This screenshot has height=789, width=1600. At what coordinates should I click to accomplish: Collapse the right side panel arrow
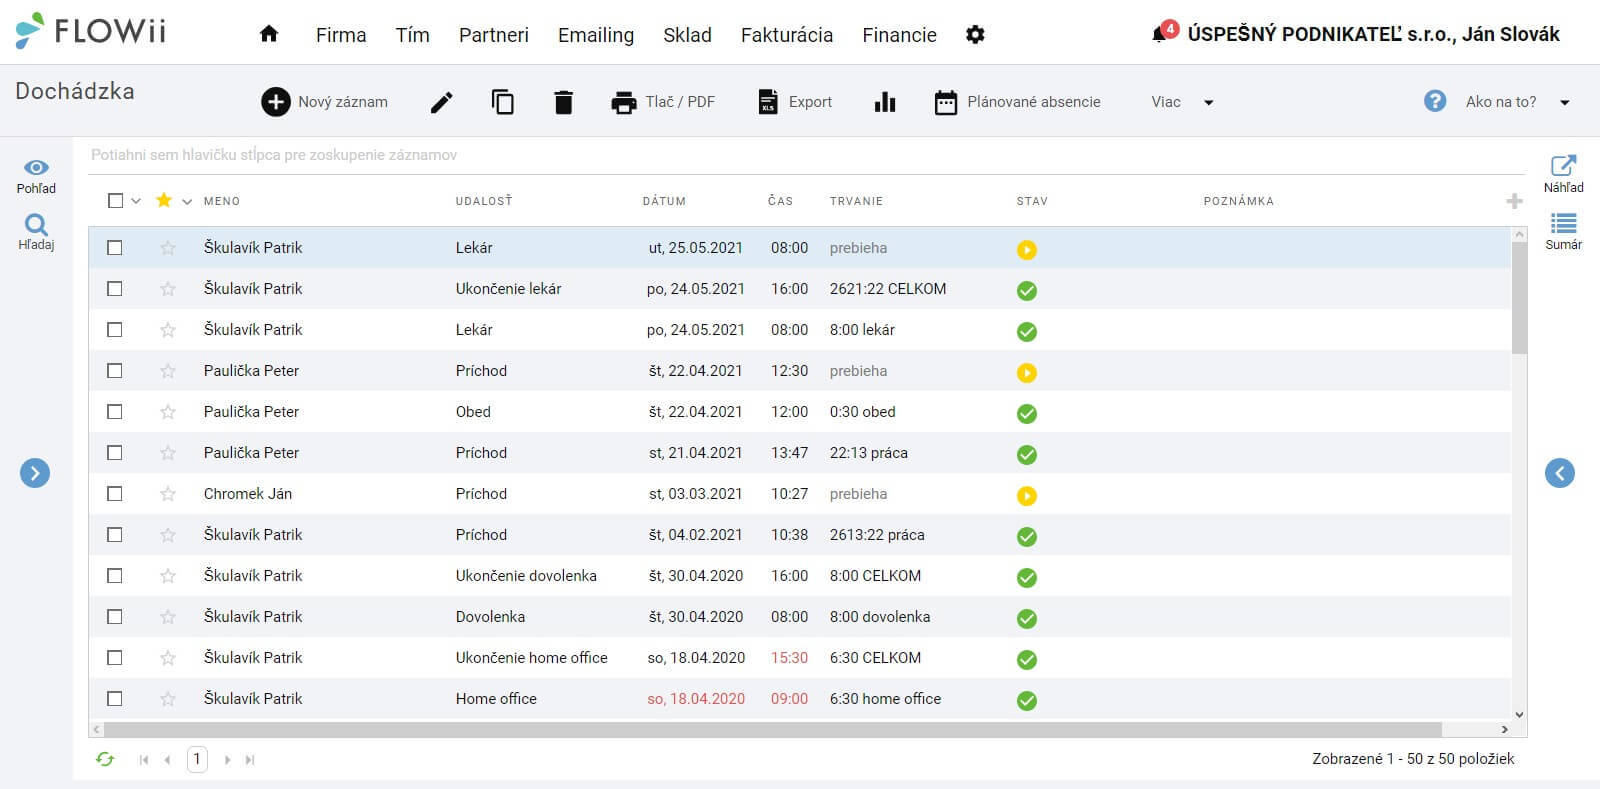1560,473
